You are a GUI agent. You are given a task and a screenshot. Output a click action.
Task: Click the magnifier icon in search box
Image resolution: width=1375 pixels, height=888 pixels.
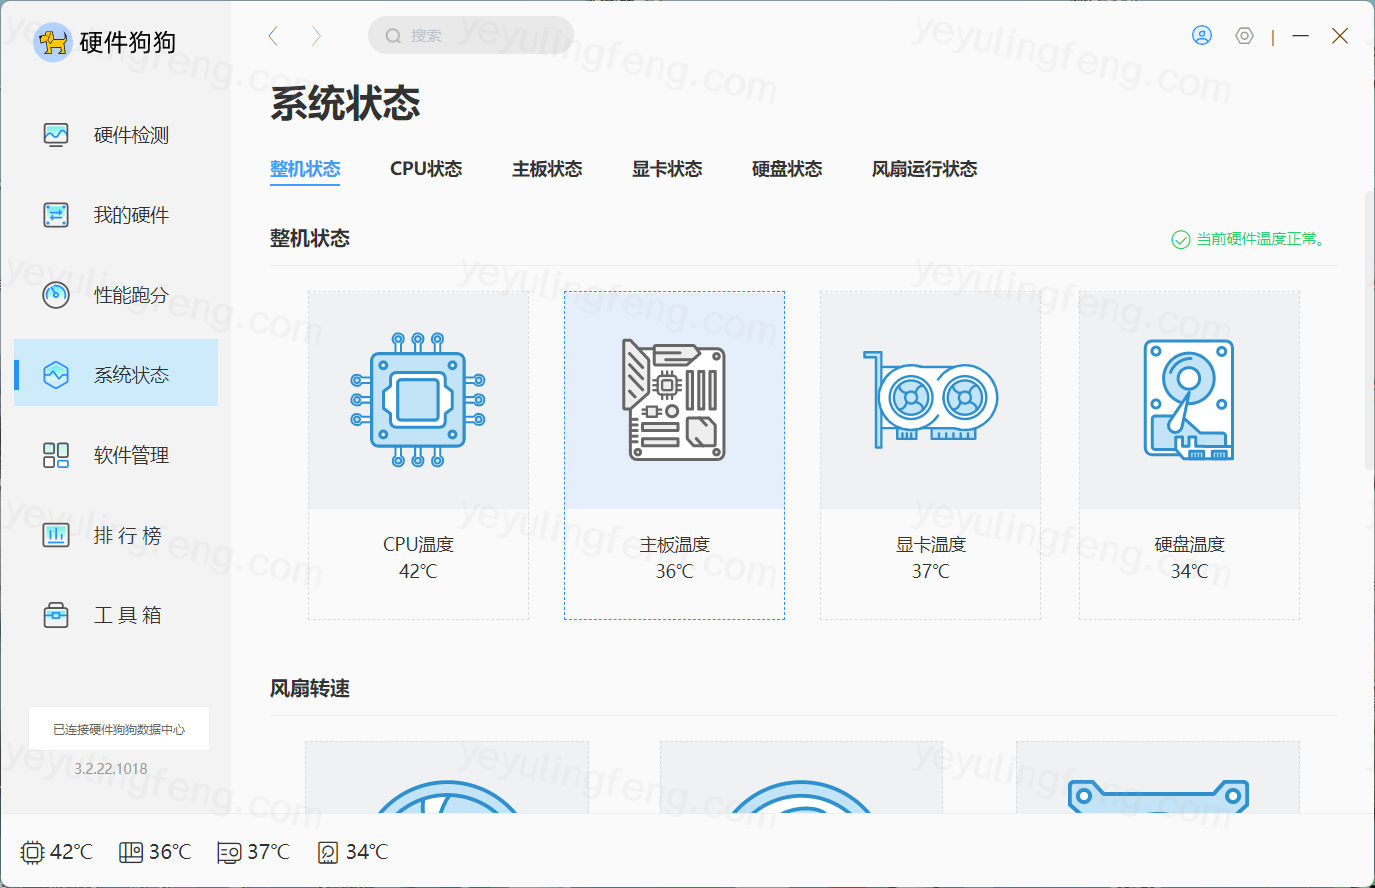tap(393, 36)
